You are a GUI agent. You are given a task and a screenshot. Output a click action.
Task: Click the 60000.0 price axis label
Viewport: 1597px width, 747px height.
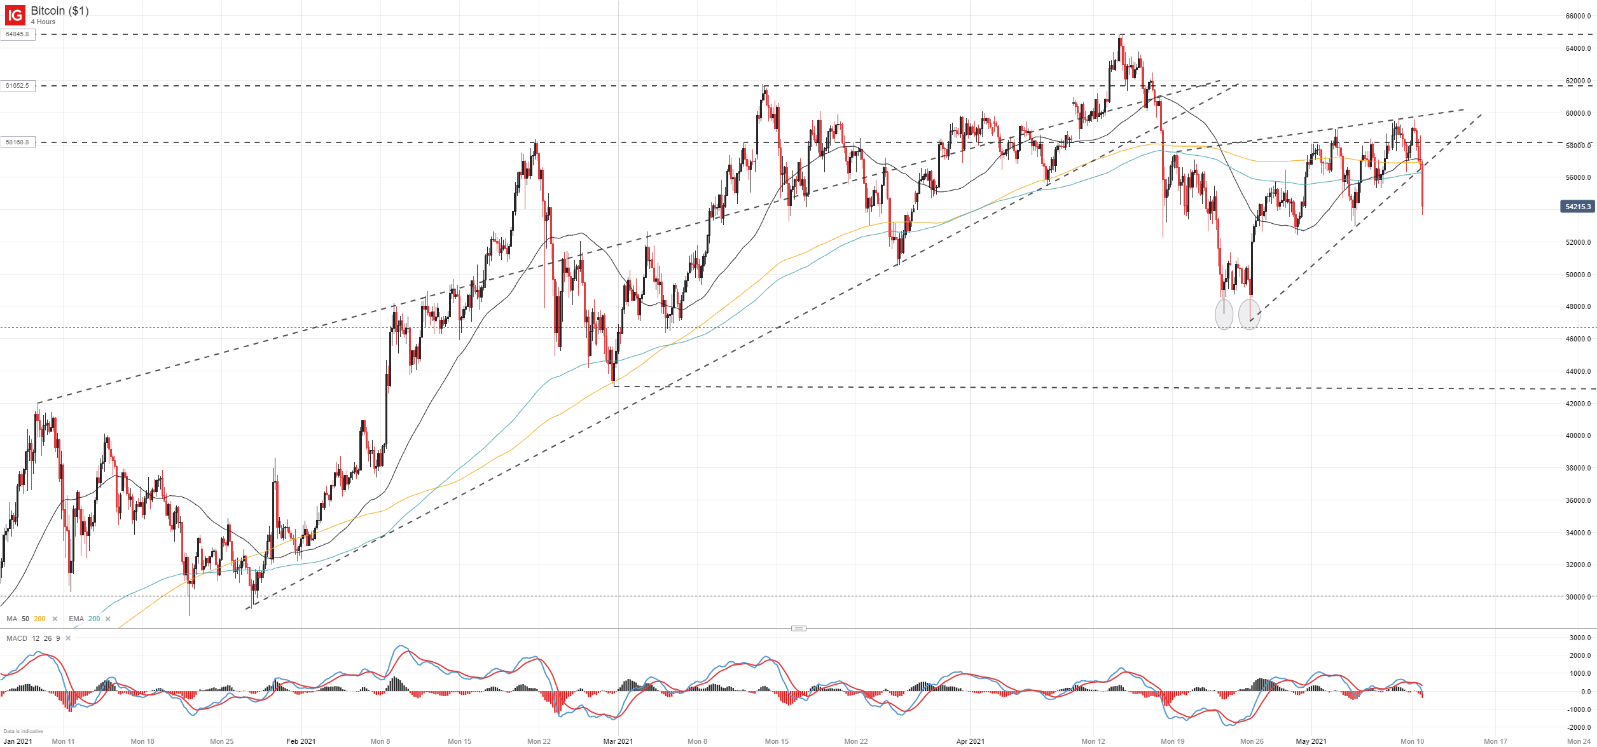point(1578,113)
